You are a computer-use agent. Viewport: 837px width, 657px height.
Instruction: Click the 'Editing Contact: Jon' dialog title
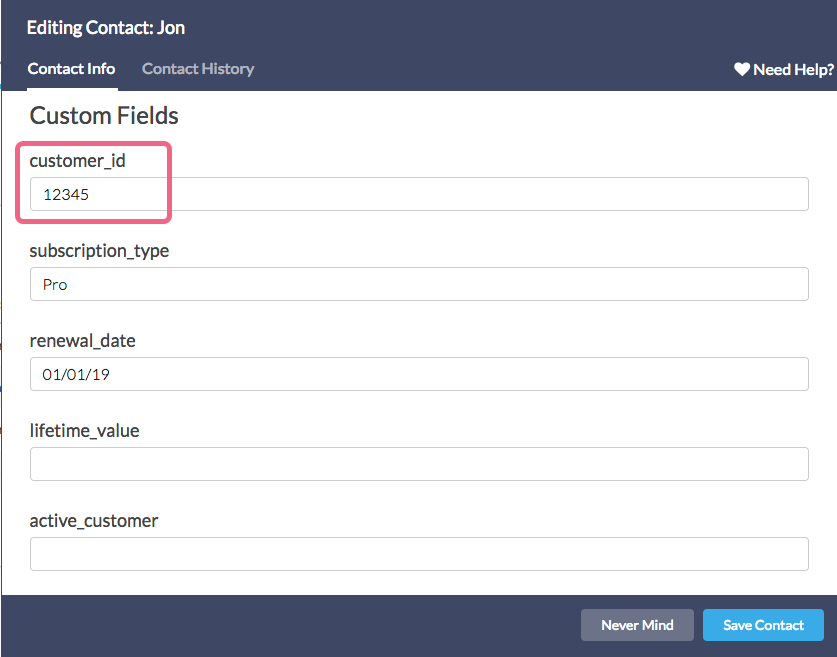106,27
